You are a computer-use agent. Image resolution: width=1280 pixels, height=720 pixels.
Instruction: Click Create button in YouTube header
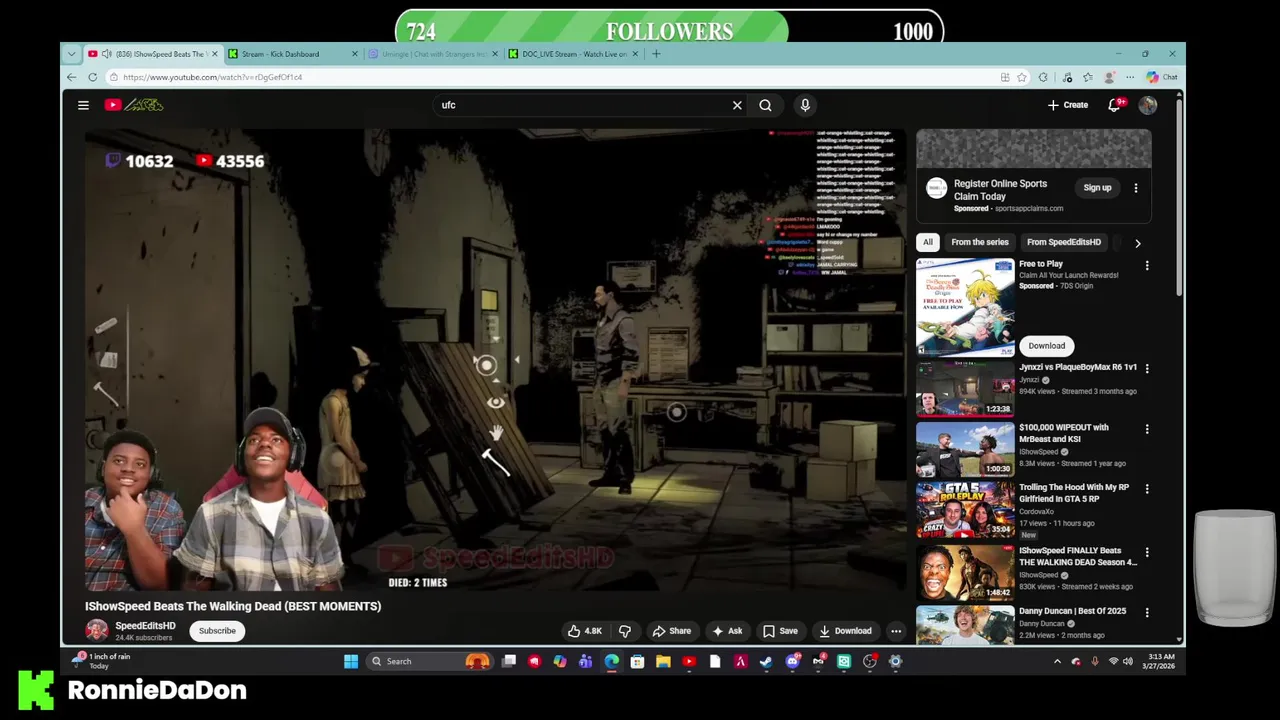pyautogui.click(x=1068, y=105)
